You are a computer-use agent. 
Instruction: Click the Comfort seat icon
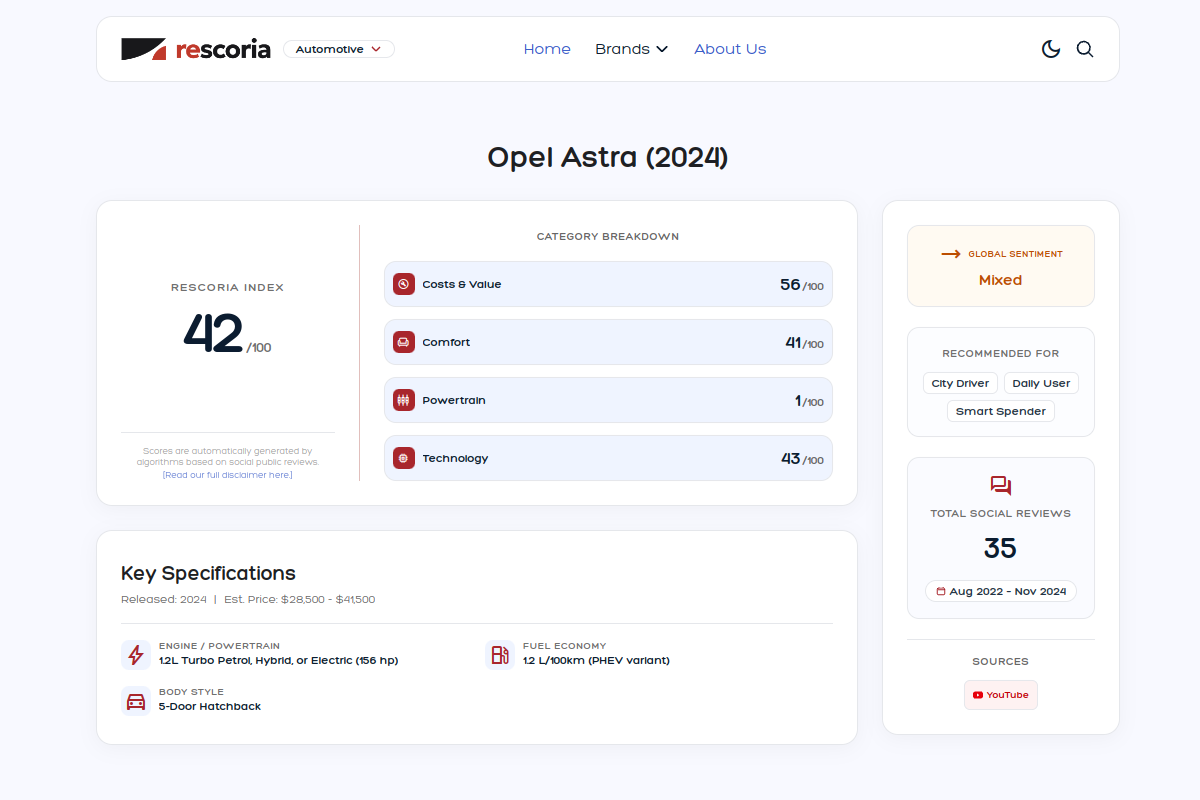[x=404, y=342]
